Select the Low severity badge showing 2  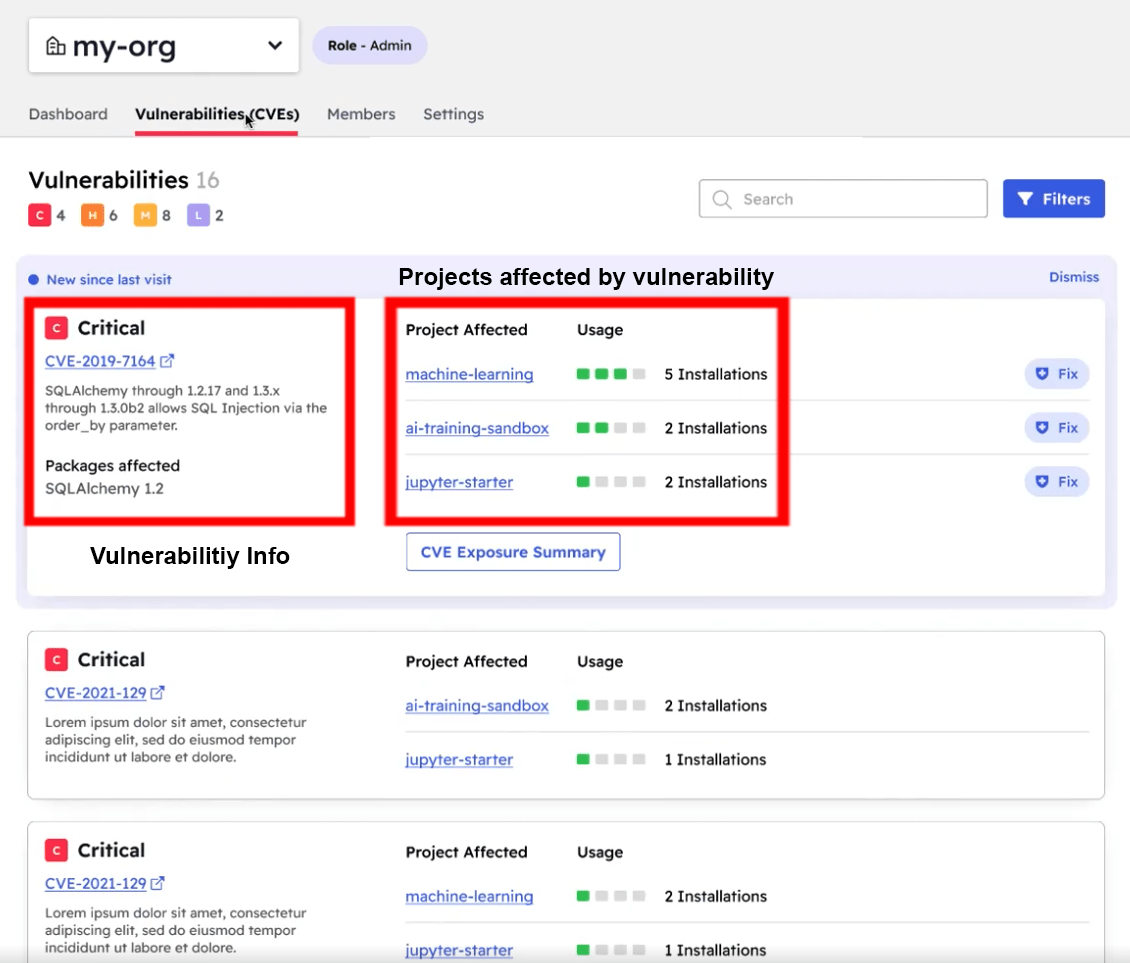pos(197,214)
